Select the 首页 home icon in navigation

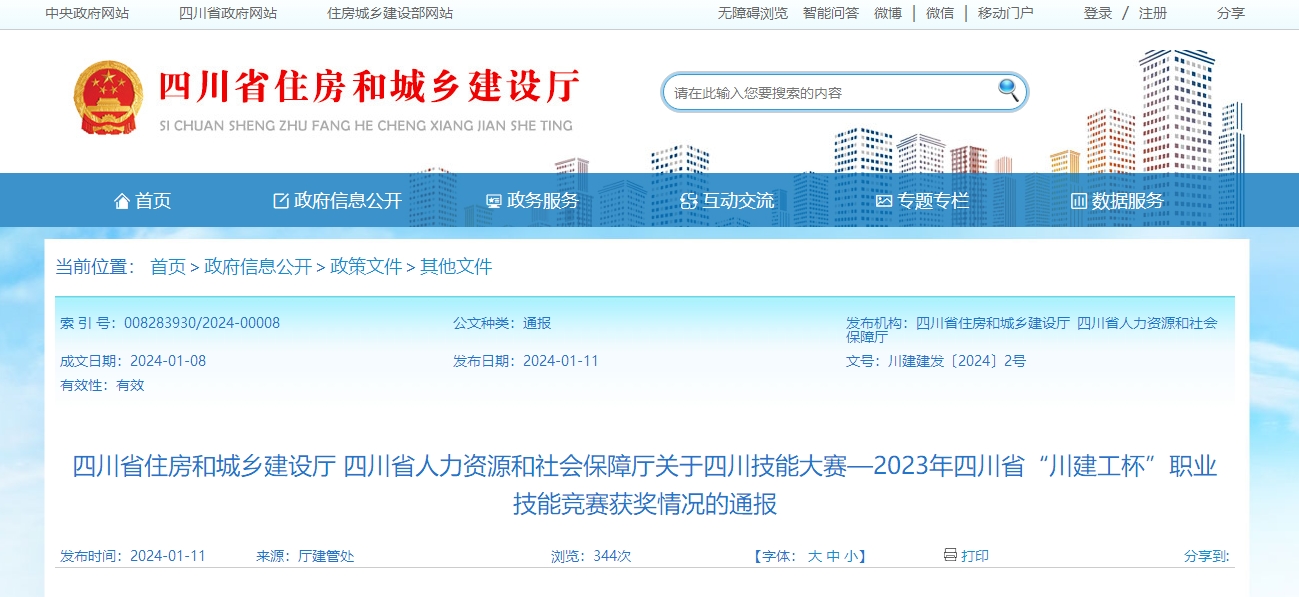point(122,200)
